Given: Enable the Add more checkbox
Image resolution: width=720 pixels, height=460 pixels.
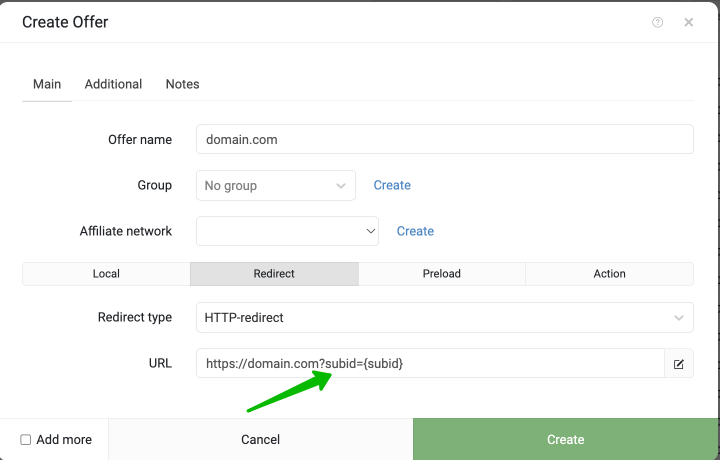Looking at the screenshot, I should pos(26,440).
